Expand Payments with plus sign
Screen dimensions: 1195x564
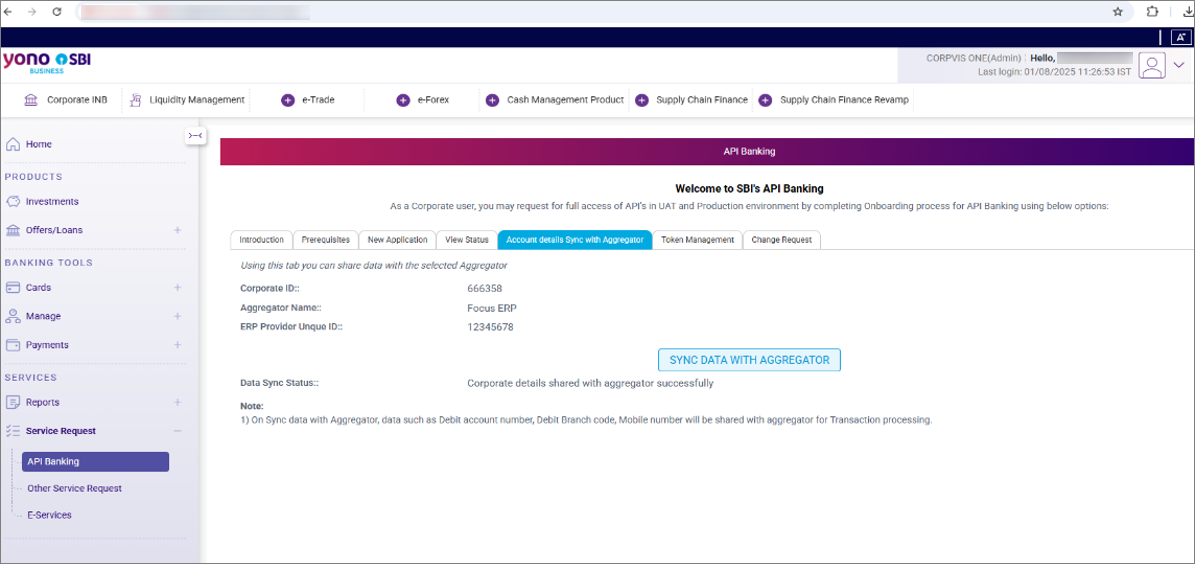177,344
